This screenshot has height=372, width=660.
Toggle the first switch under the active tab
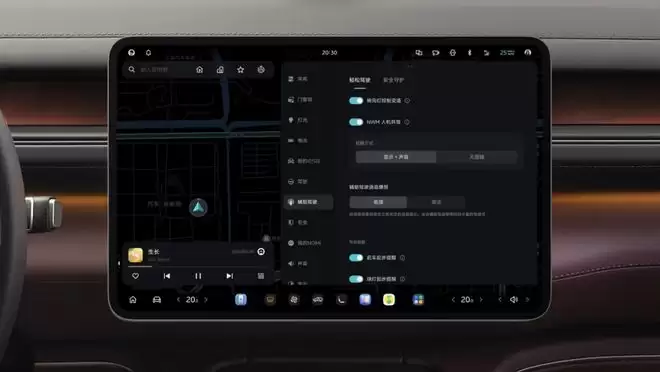coord(356,101)
